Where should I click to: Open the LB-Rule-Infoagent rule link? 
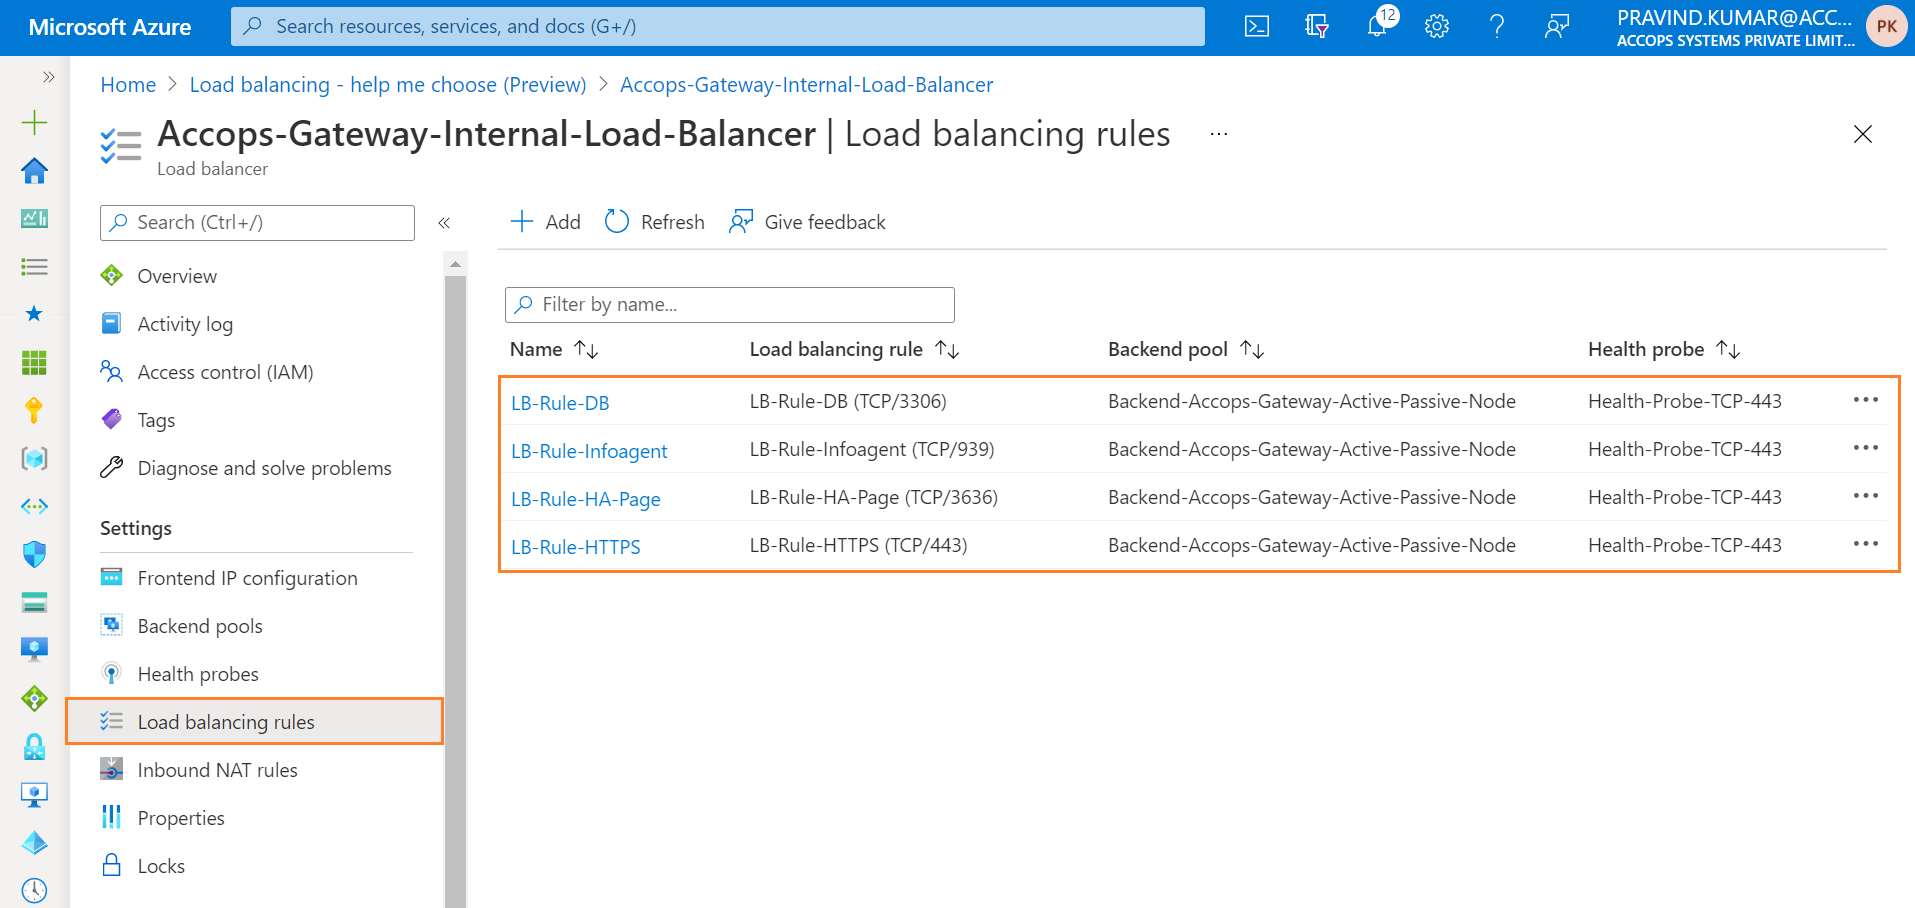pos(589,451)
